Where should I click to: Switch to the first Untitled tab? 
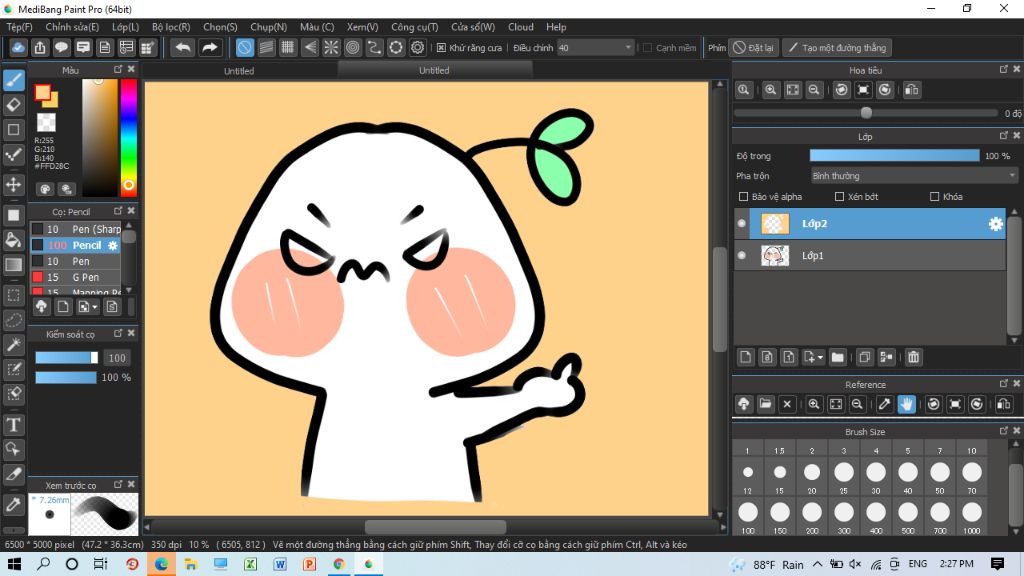tap(239, 71)
